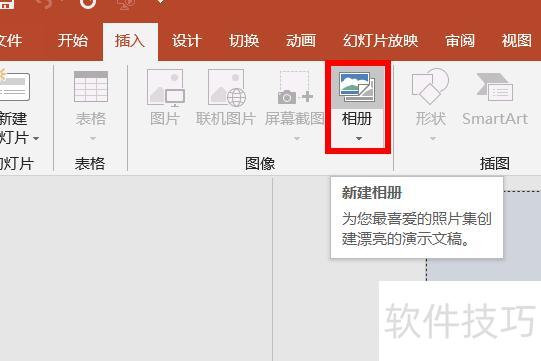The width and height of the screenshot is (541, 361).
Task: Click the Table (表格) grid icon
Action: [91, 86]
